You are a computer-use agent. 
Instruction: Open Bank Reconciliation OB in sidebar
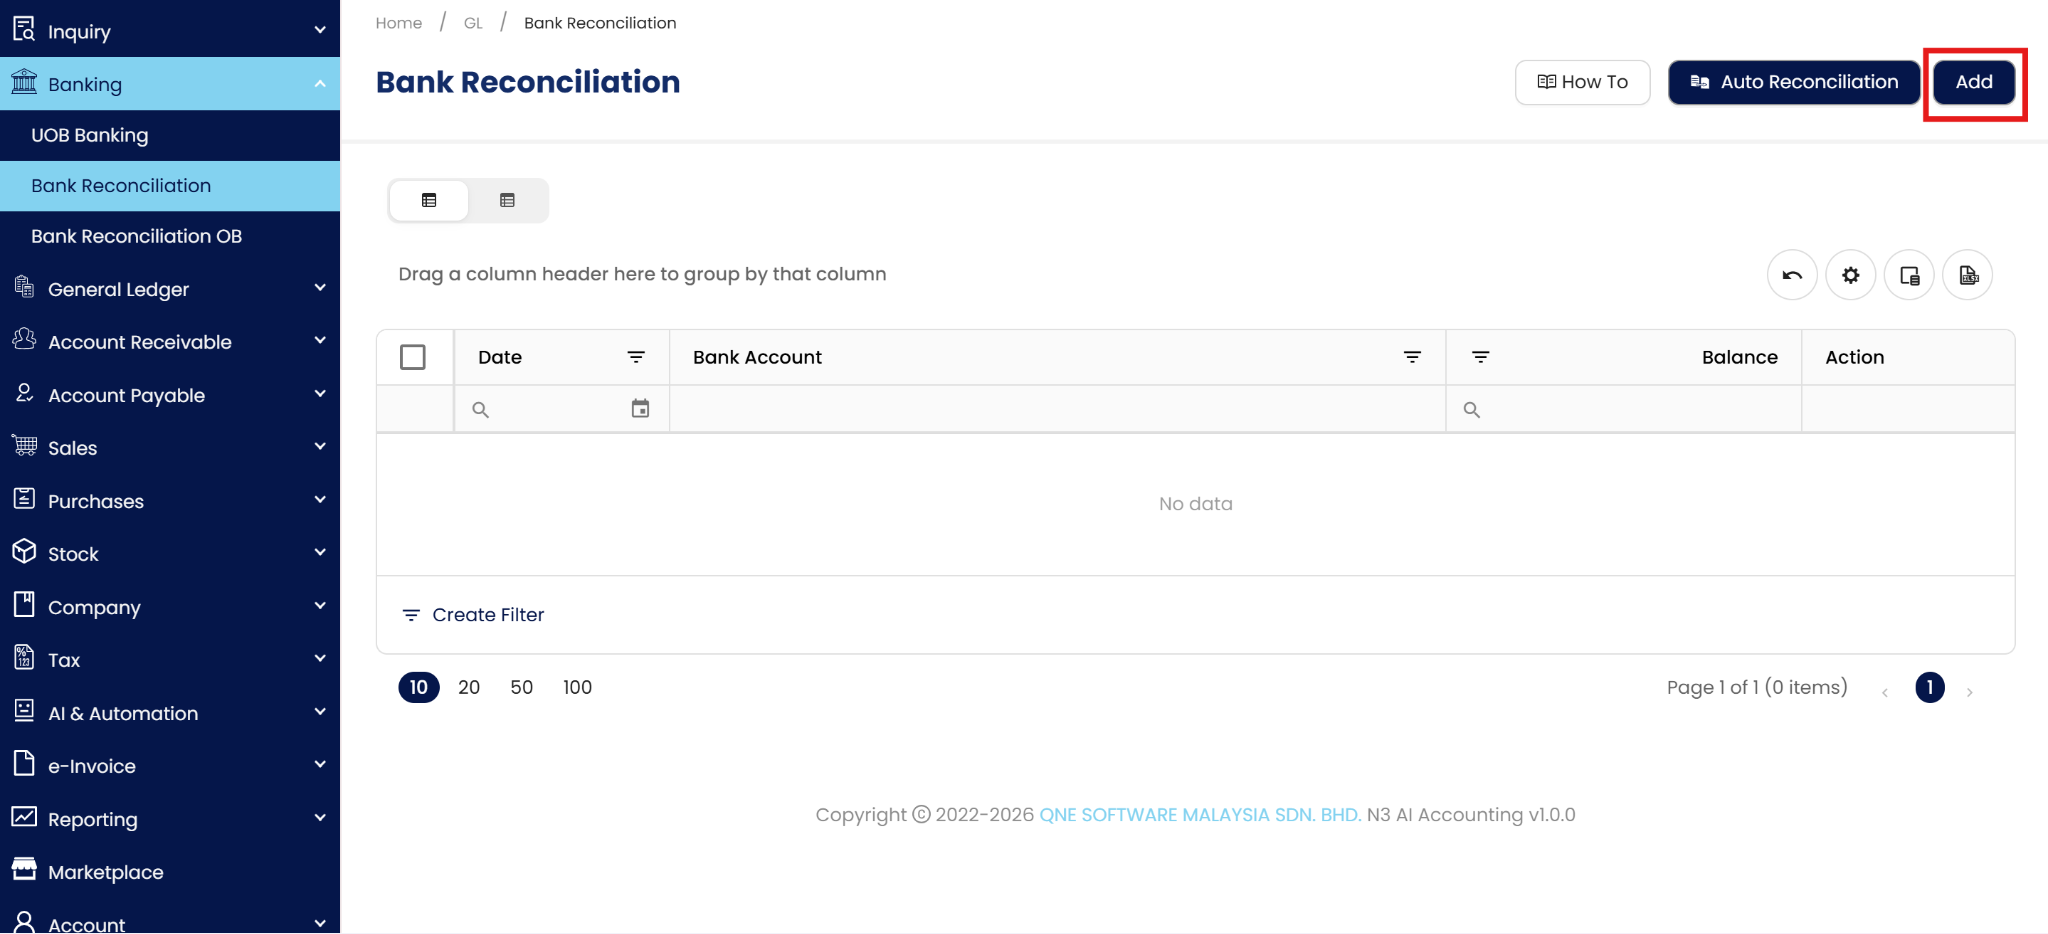click(x=136, y=236)
